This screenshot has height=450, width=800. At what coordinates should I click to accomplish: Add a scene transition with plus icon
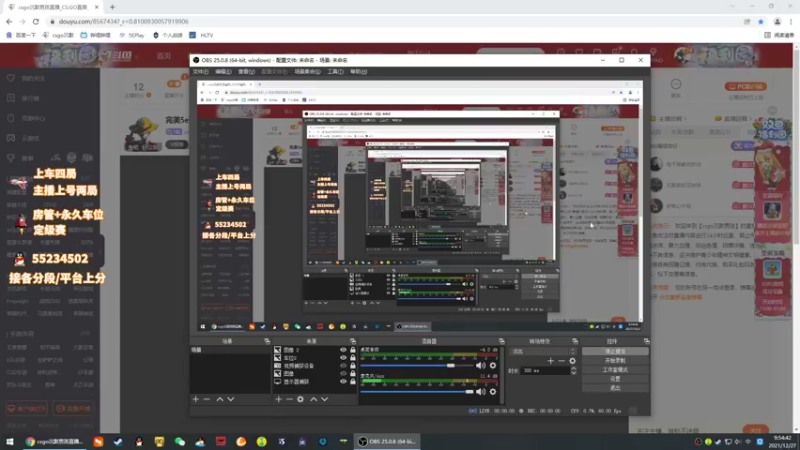[x=551, y=361]
